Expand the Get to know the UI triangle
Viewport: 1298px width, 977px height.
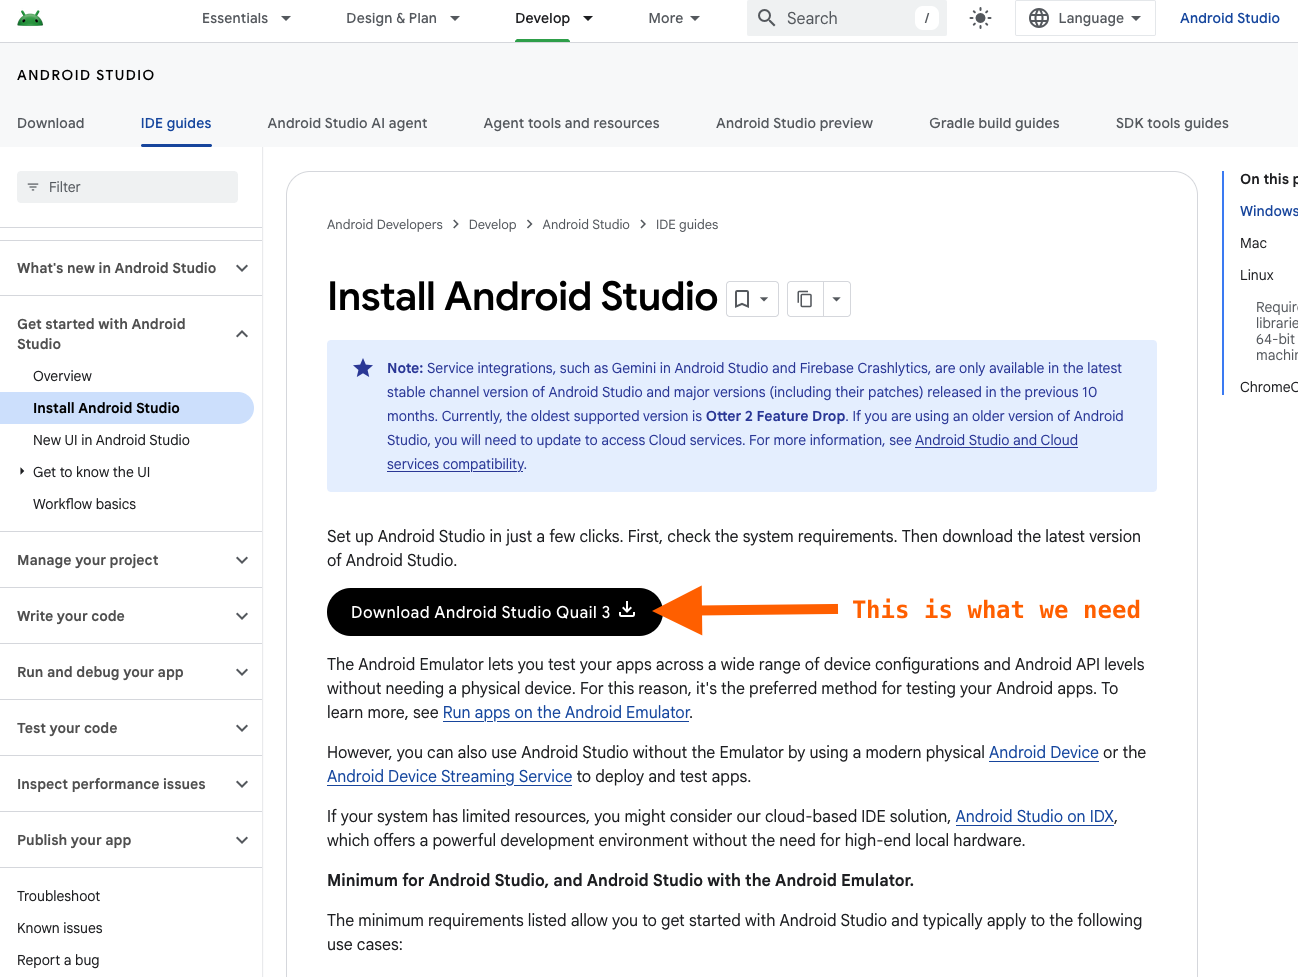(x=22, y=471)
